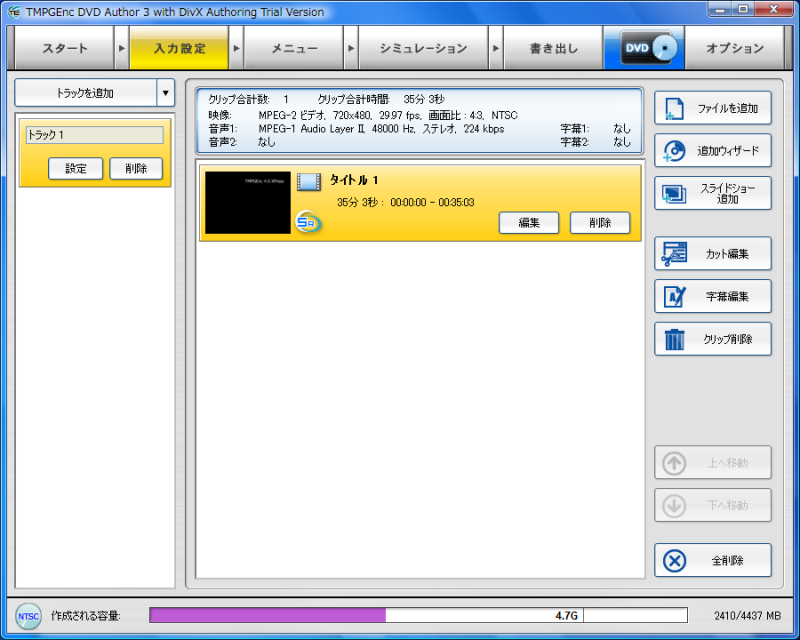Click the slideshow add pictures icon
Image resolution: width=800 pixels, height=640 pixels.
click(674, 194)
